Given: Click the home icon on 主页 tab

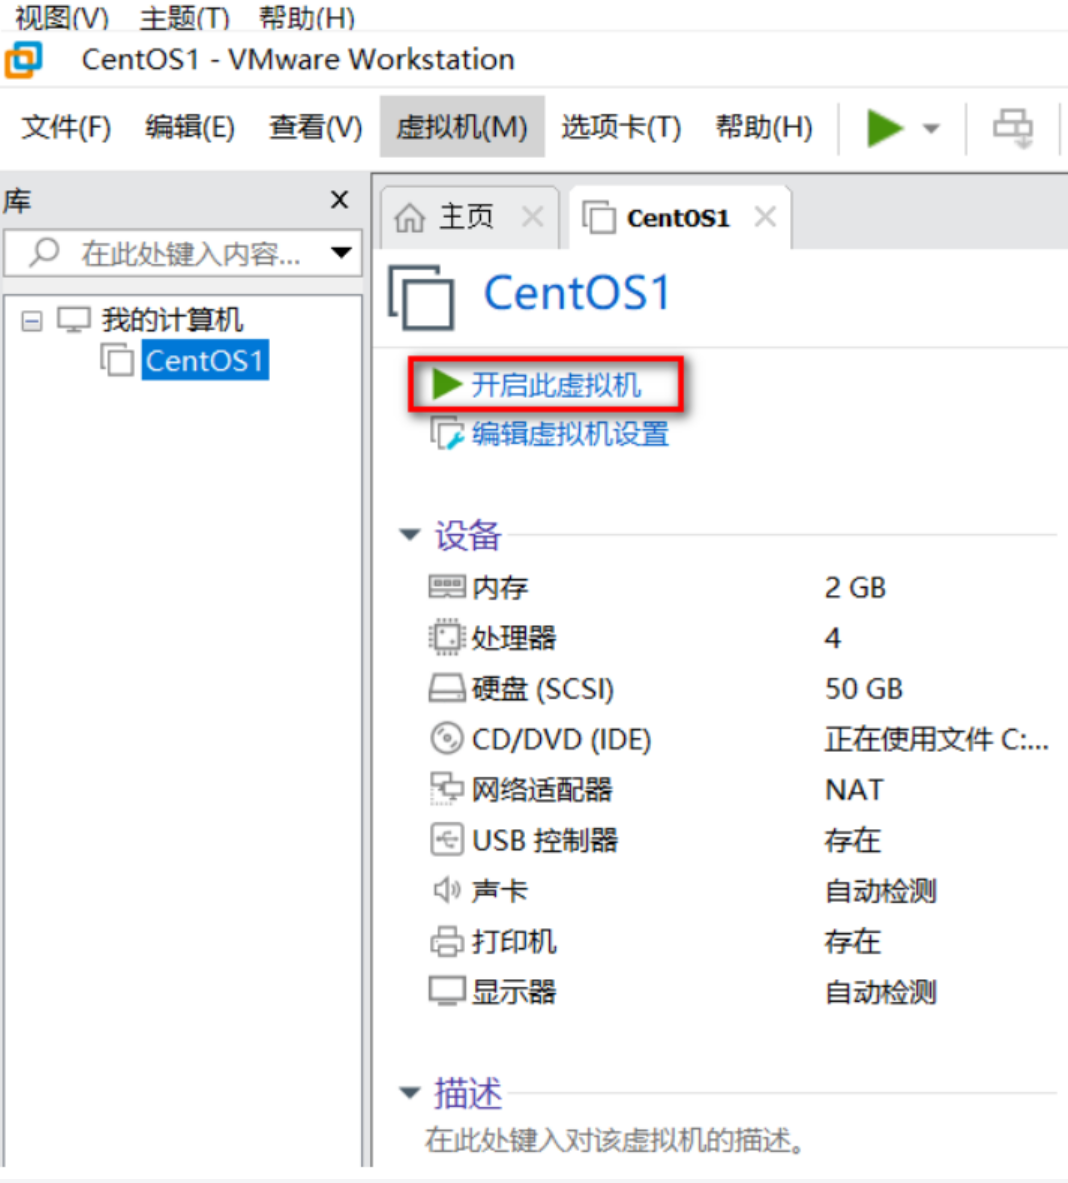Looking at the screenshot, I should [410, 218].
